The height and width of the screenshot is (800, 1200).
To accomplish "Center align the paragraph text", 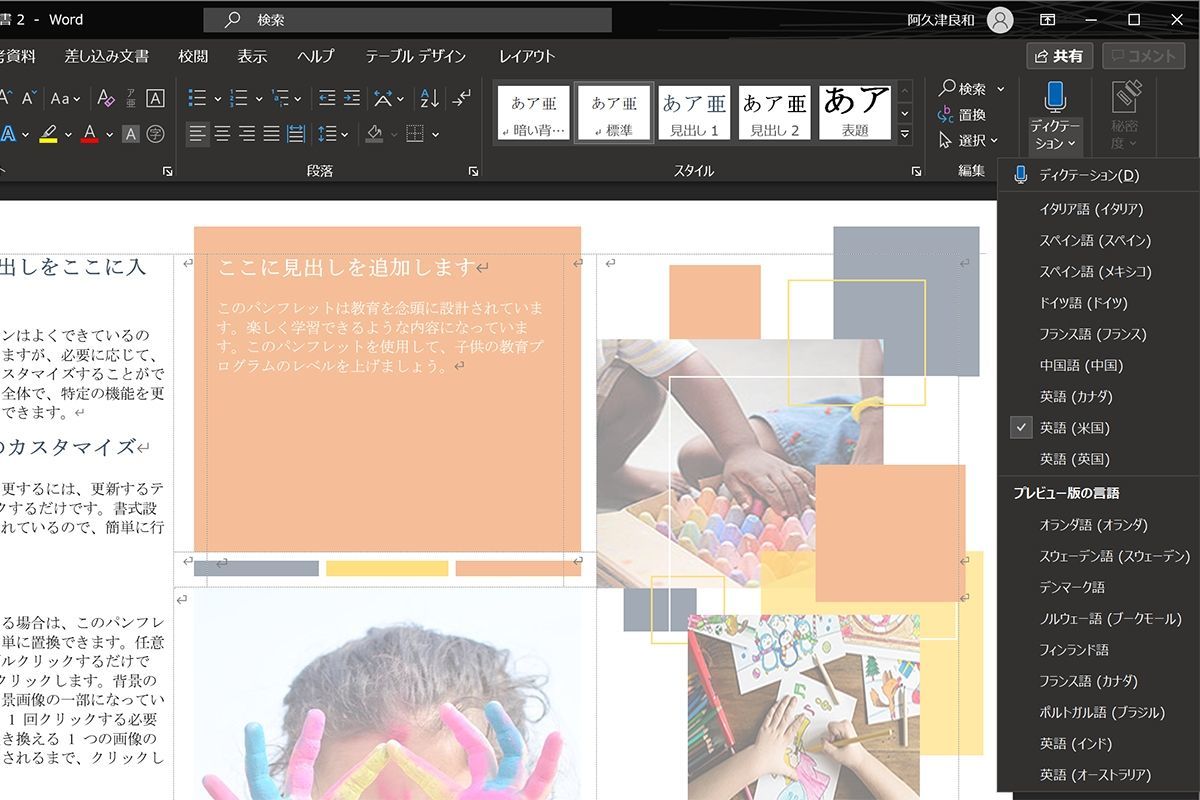I will tap(222, 134).
